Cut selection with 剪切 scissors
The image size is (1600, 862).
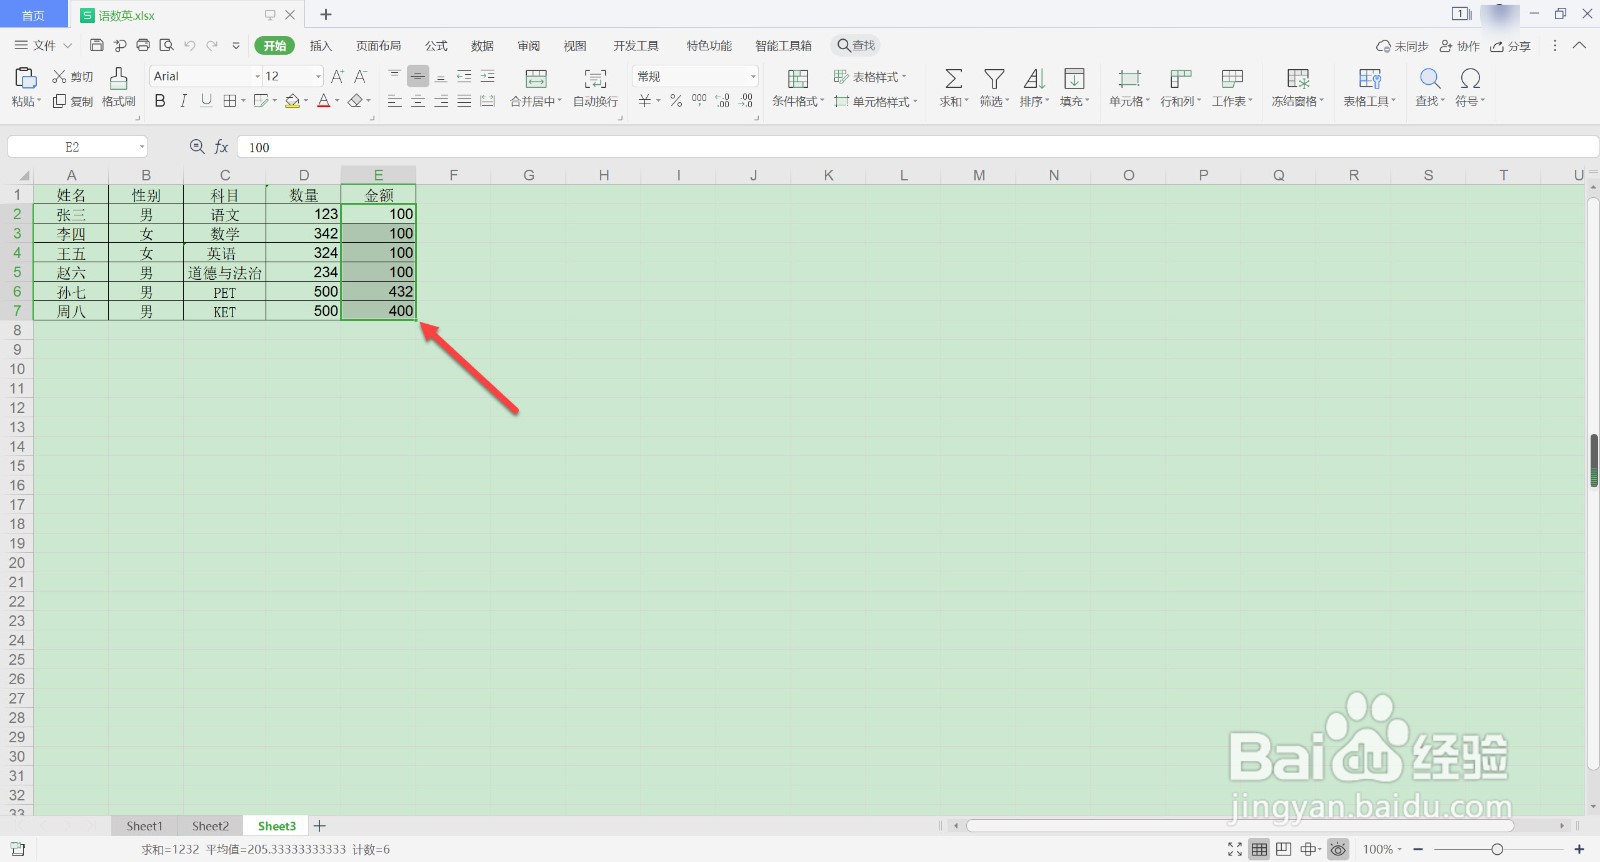click(72, 76)
